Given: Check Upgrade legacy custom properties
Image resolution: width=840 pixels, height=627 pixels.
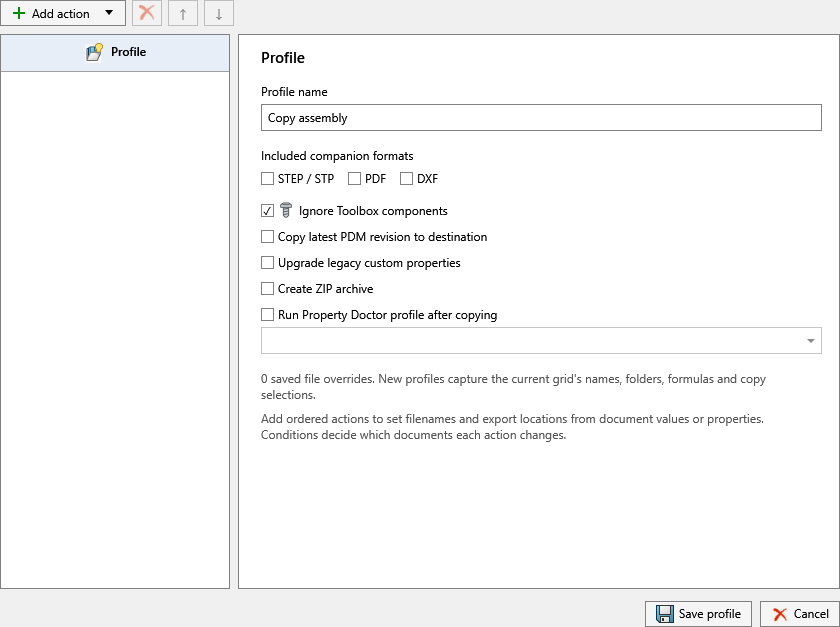Looking at the screenshot, I should (x=267, y=263).
